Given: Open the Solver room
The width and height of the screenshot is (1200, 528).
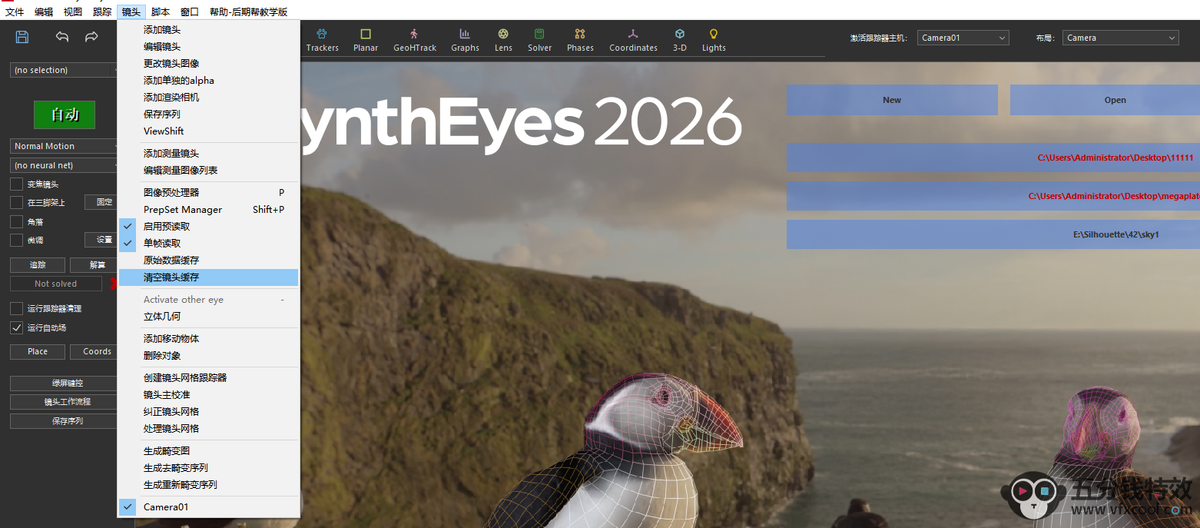Looking at the screenshot, I should 539,40.
